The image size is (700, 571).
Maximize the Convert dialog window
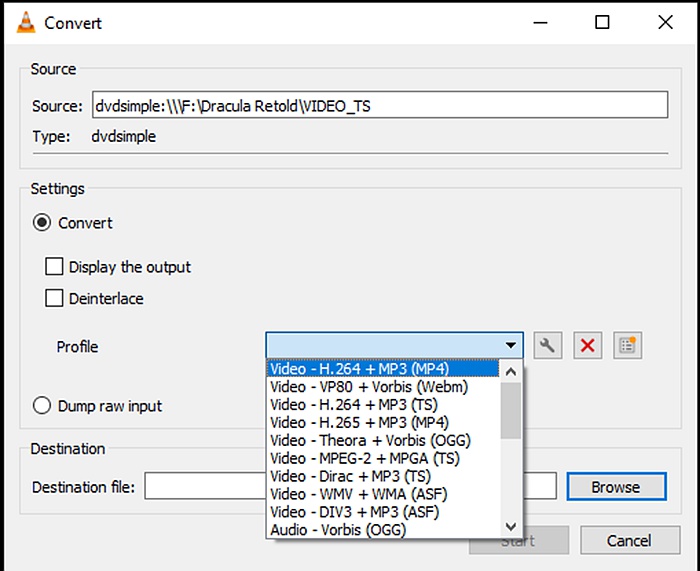(602, 22)
